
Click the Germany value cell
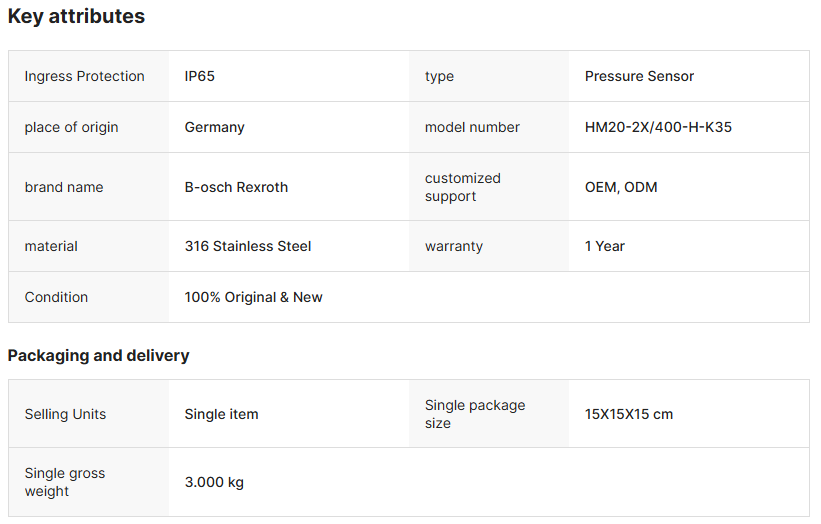(214, 127)
